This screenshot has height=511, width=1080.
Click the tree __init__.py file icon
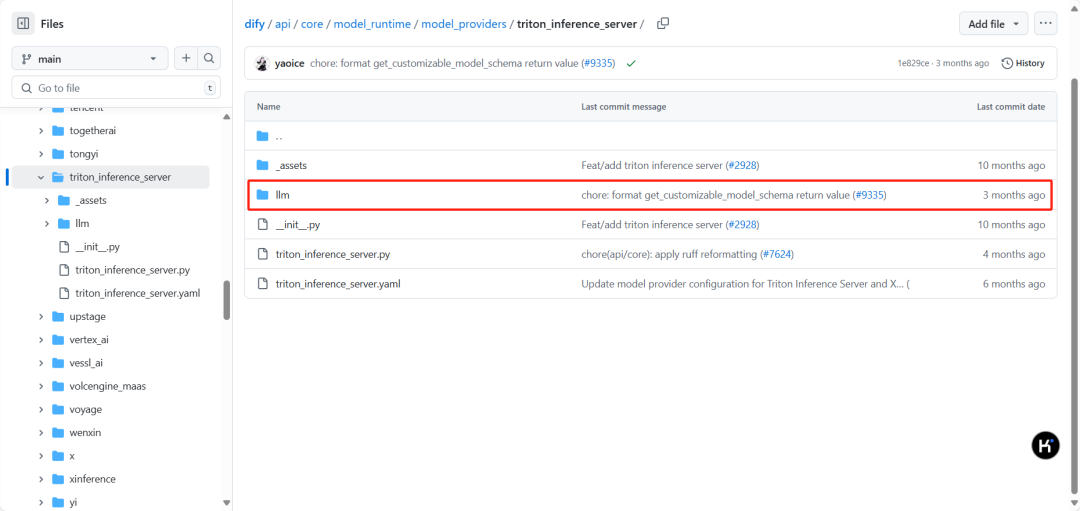63,247
